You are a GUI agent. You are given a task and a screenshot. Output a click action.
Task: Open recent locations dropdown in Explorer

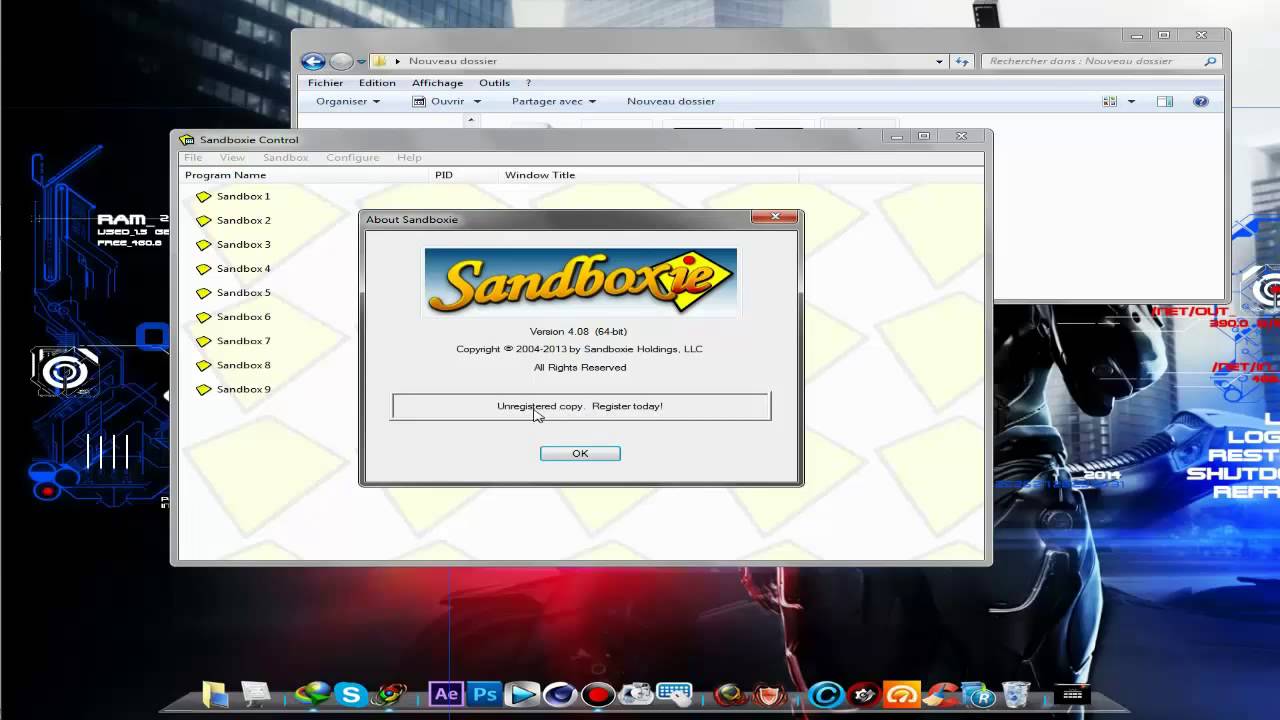[x=361, y=62]
